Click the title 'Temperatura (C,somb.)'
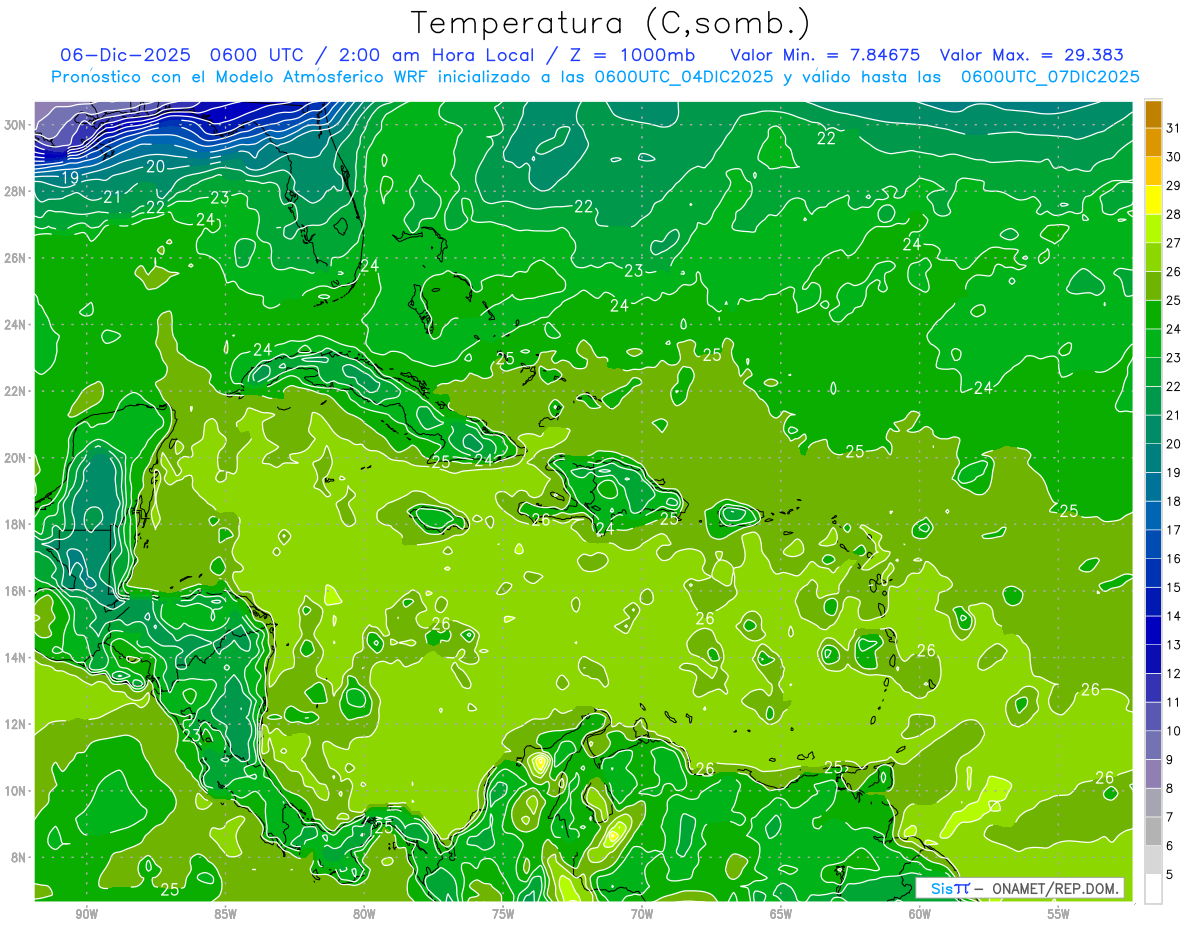The width and height of the screenshot is (1200, 927). click(x=611, y=23)
